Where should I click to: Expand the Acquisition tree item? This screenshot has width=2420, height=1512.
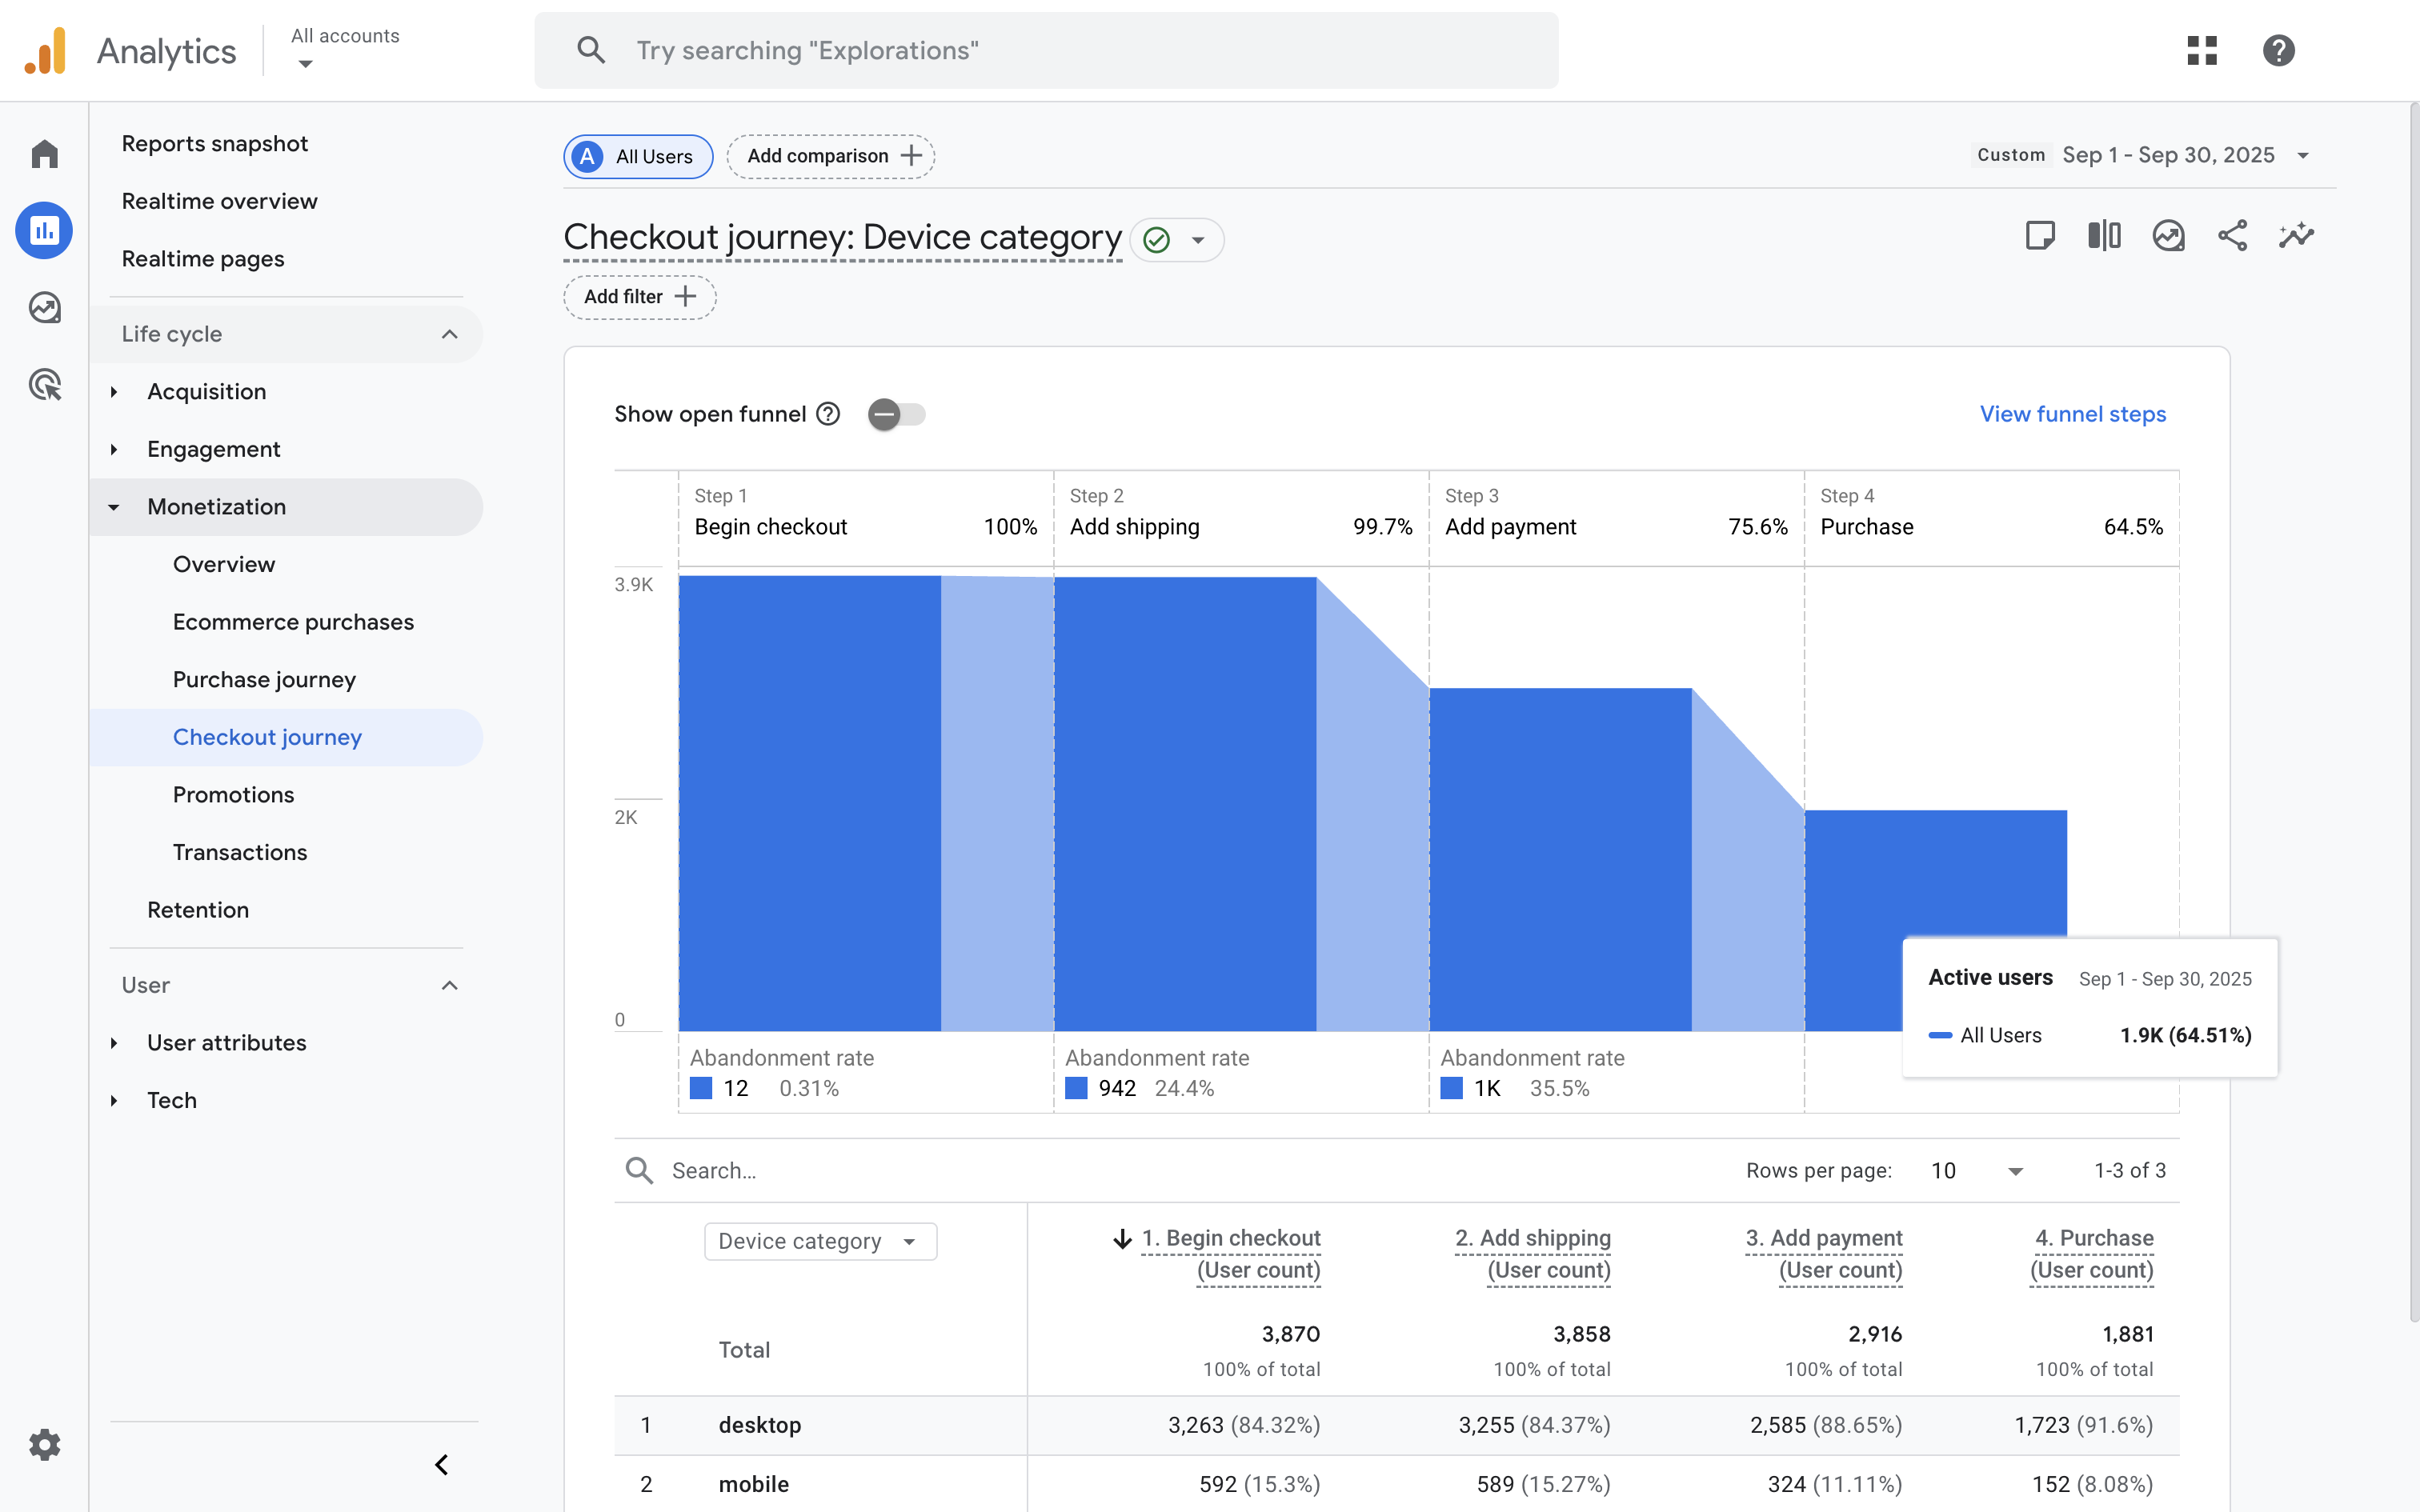(114, 392)
